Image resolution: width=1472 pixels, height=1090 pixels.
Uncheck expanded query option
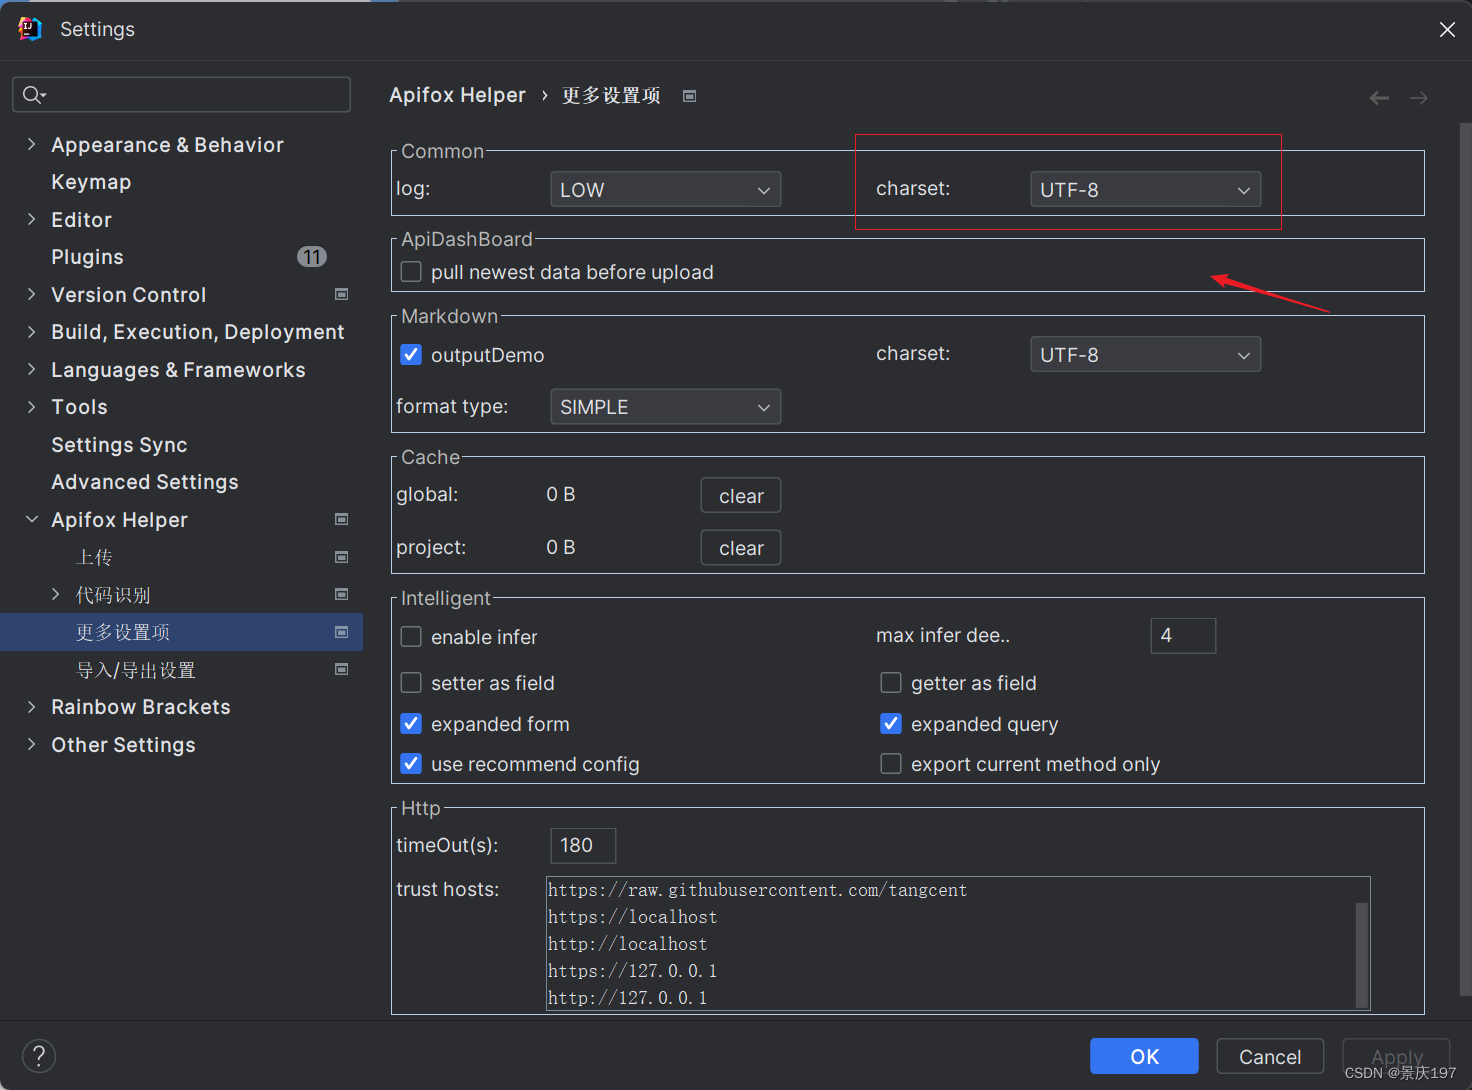pyautogui.click(x=891, y=723)
